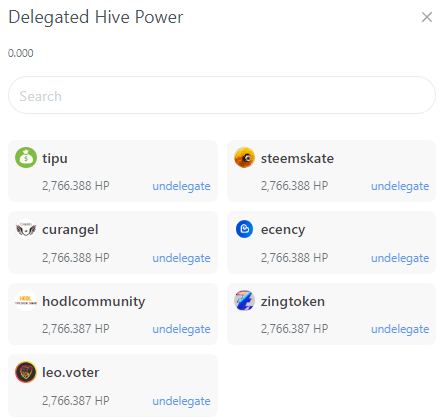The height and width of the screenshot is (420, 444).
Task: Open the zingtoken account name
Action: [293, 302]
